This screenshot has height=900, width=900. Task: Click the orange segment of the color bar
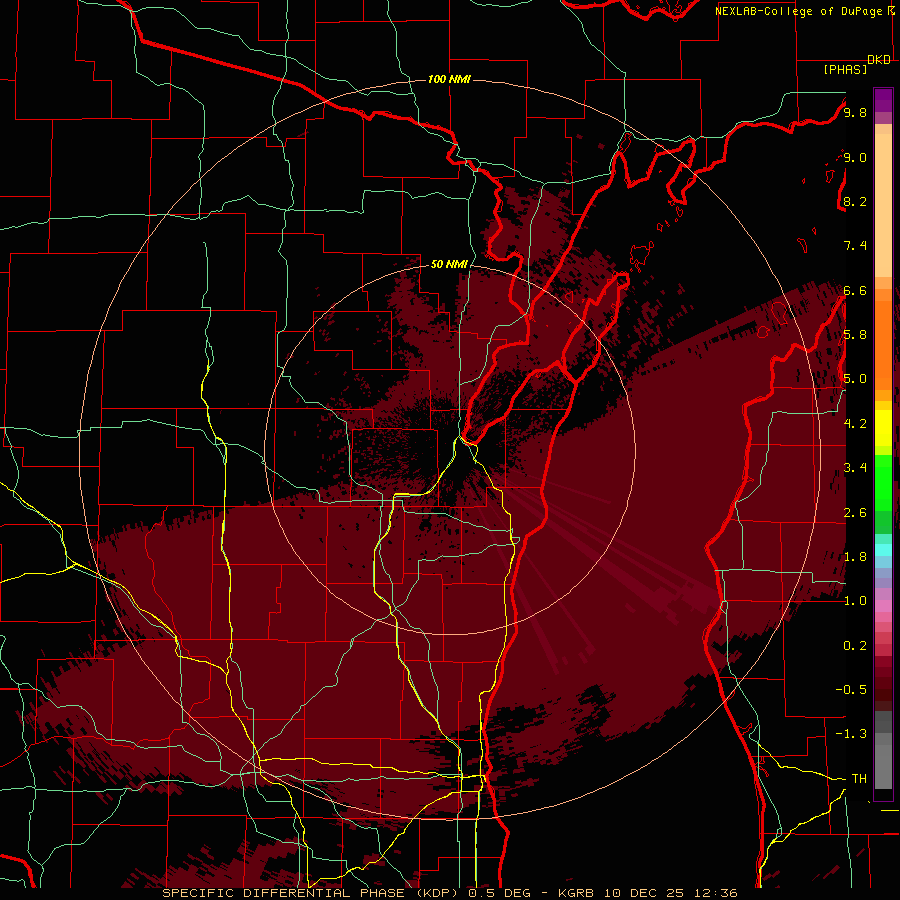[883, 346]
